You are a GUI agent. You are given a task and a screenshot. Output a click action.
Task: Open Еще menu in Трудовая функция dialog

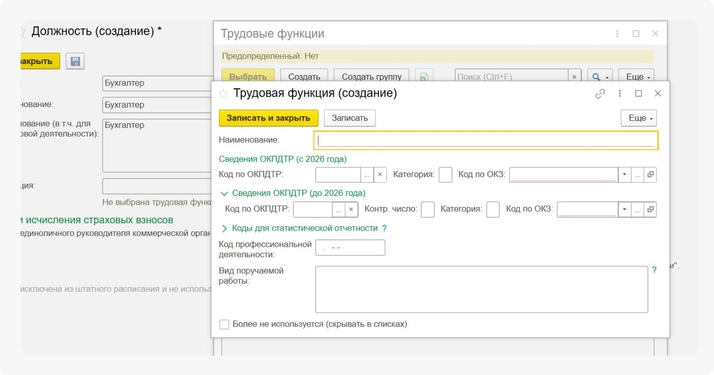point(639,118)
